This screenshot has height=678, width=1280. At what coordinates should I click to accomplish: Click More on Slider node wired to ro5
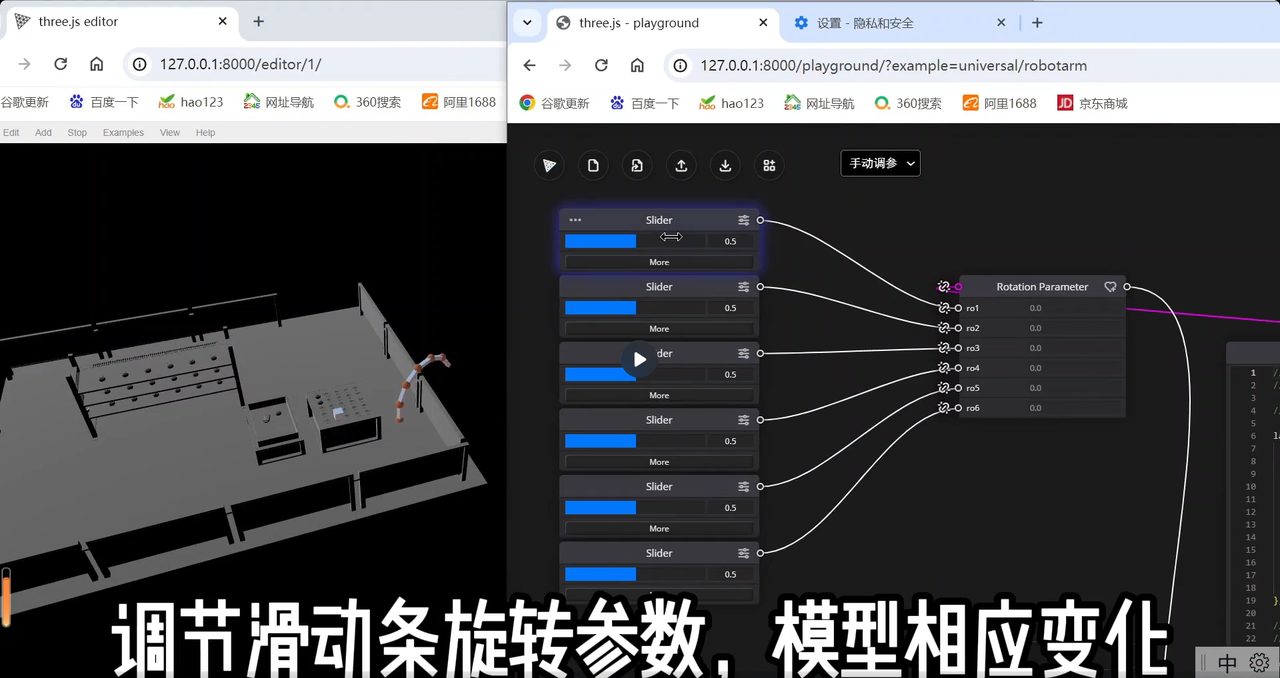pyautogui.click(x=659, y=529)
